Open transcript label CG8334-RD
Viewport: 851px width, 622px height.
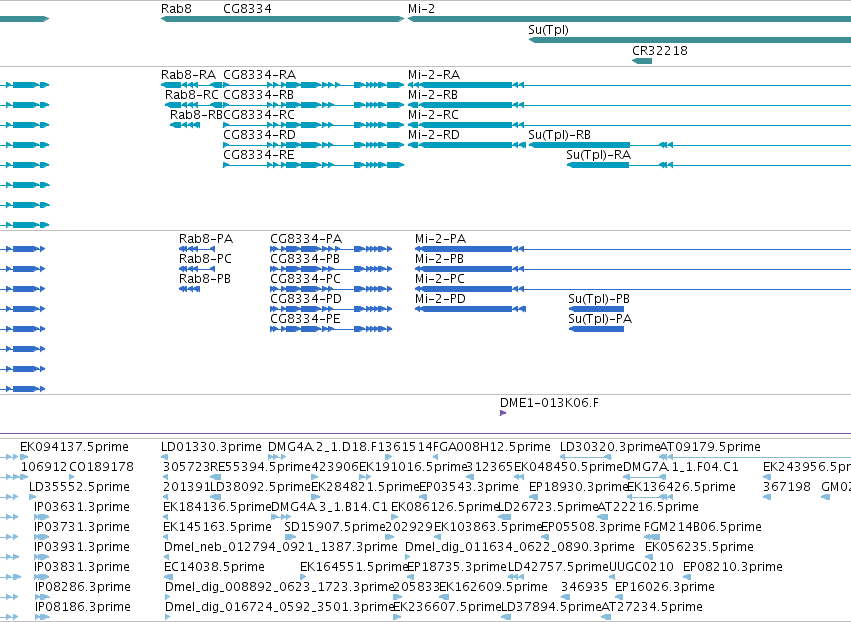pyautogui.click(x=259, y=135)
